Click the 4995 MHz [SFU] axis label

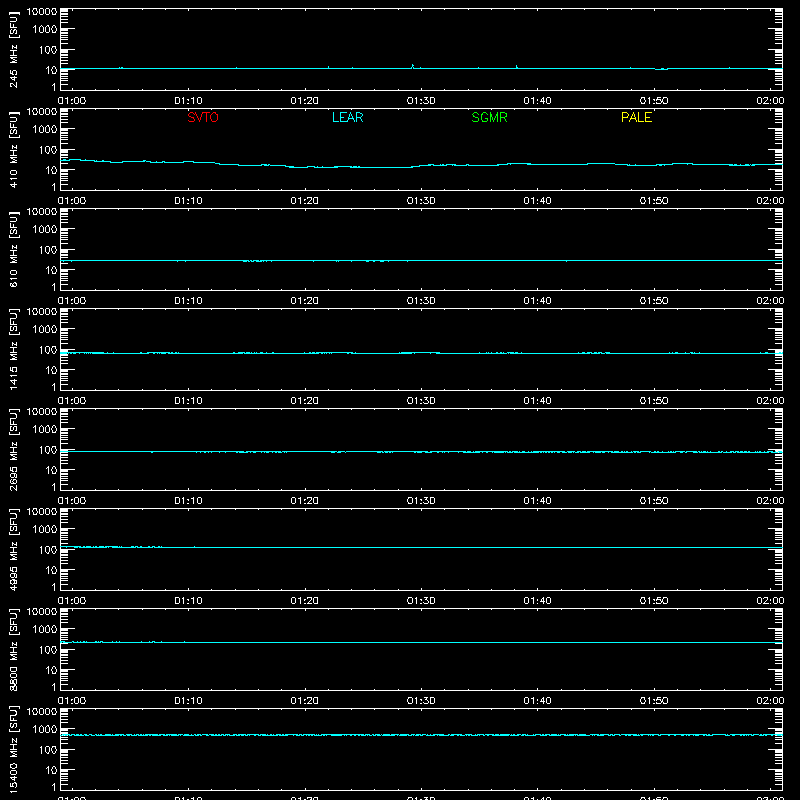point(13,550)
